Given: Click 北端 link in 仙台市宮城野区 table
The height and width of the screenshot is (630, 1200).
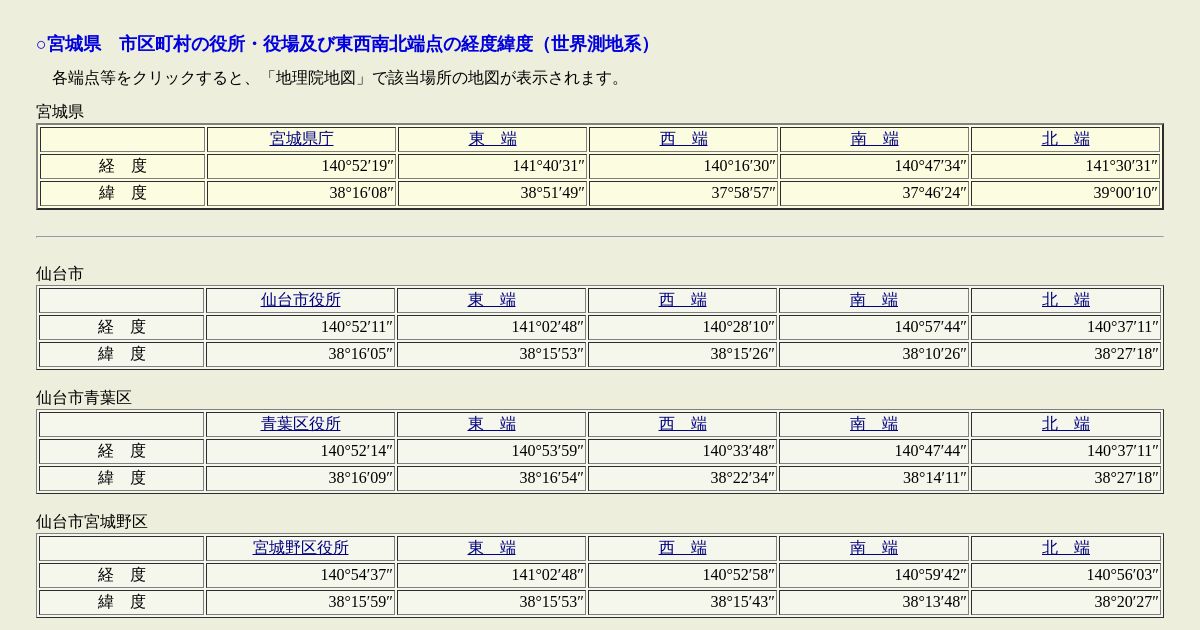Looking at the screenshot, I should [x=1066, y=548].
